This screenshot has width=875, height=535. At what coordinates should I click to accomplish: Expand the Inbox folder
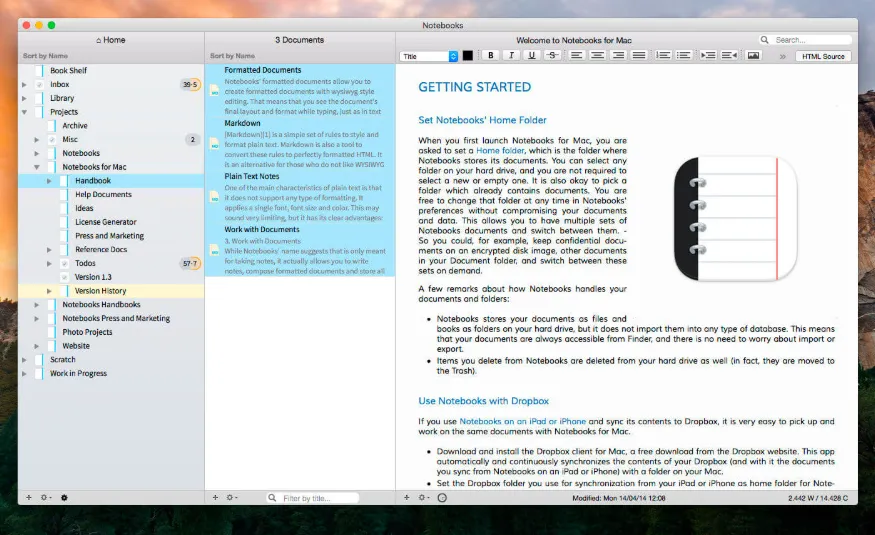pyautogui.click(x=24, y=84)
